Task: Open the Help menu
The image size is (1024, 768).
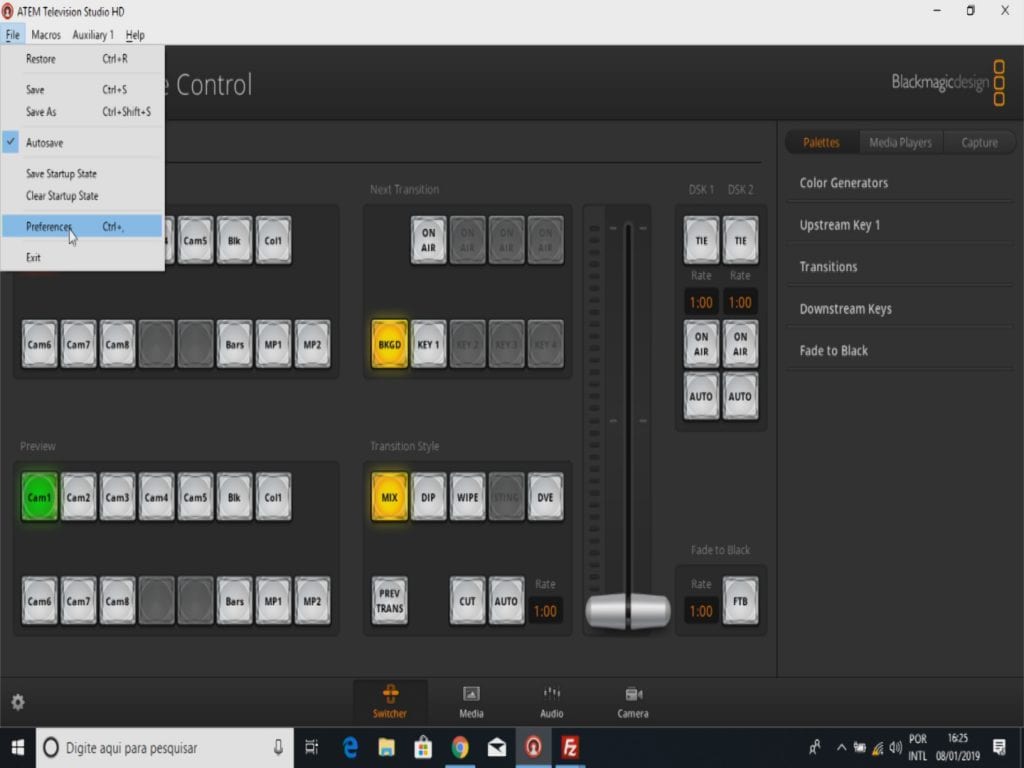Action: click(135, 35)
